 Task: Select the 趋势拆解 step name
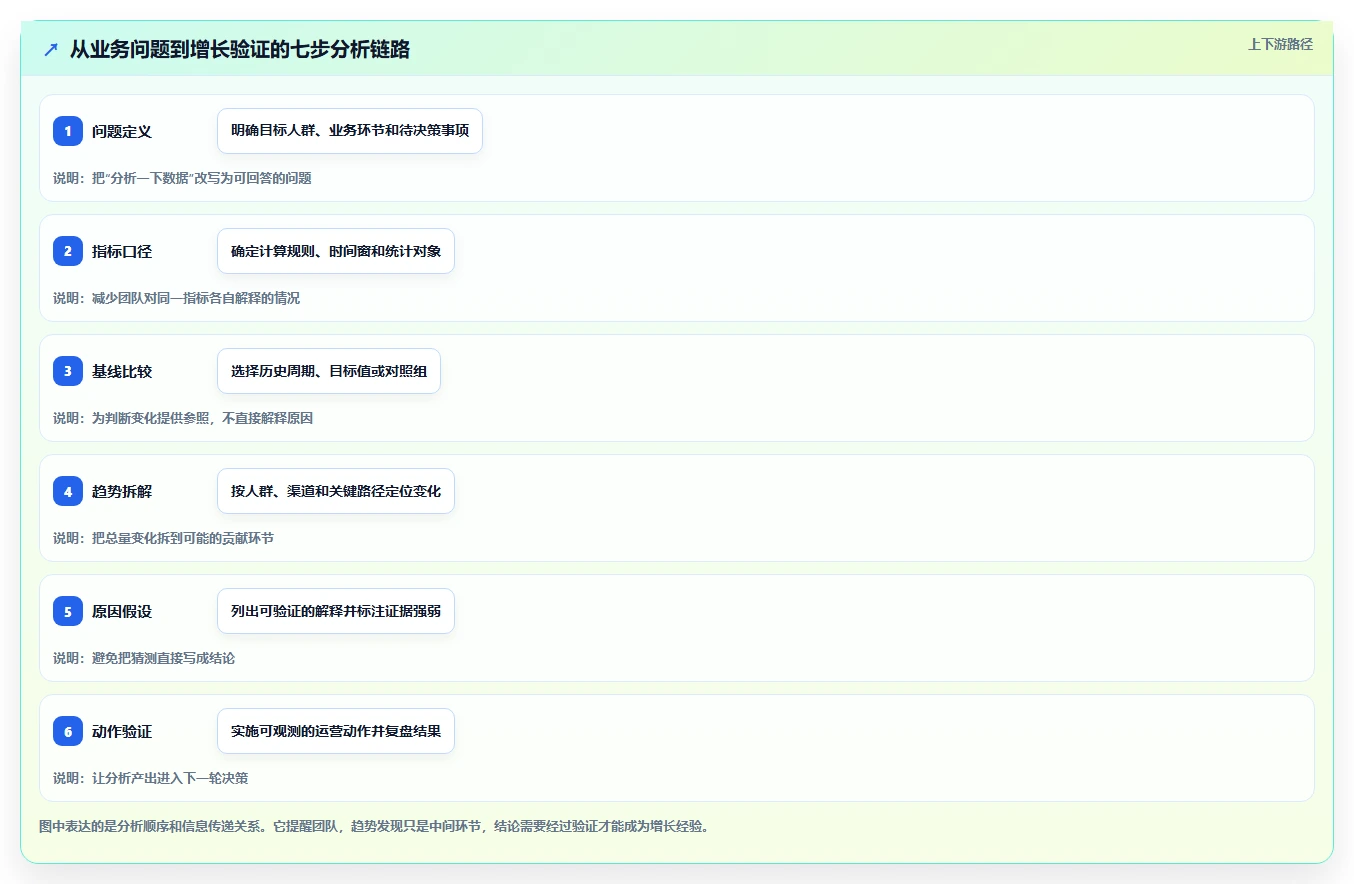point(122,491)
